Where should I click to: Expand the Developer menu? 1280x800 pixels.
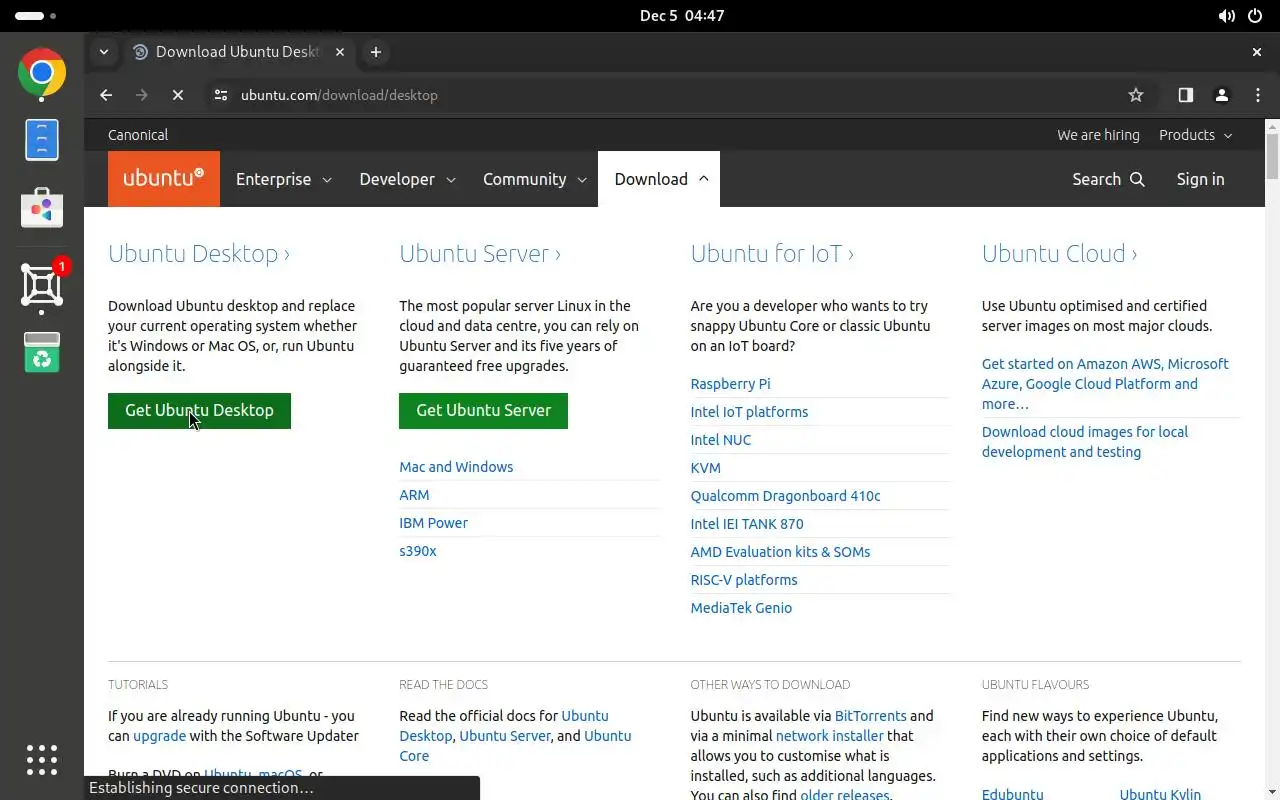pyautogui.click(x=407, y=179)
